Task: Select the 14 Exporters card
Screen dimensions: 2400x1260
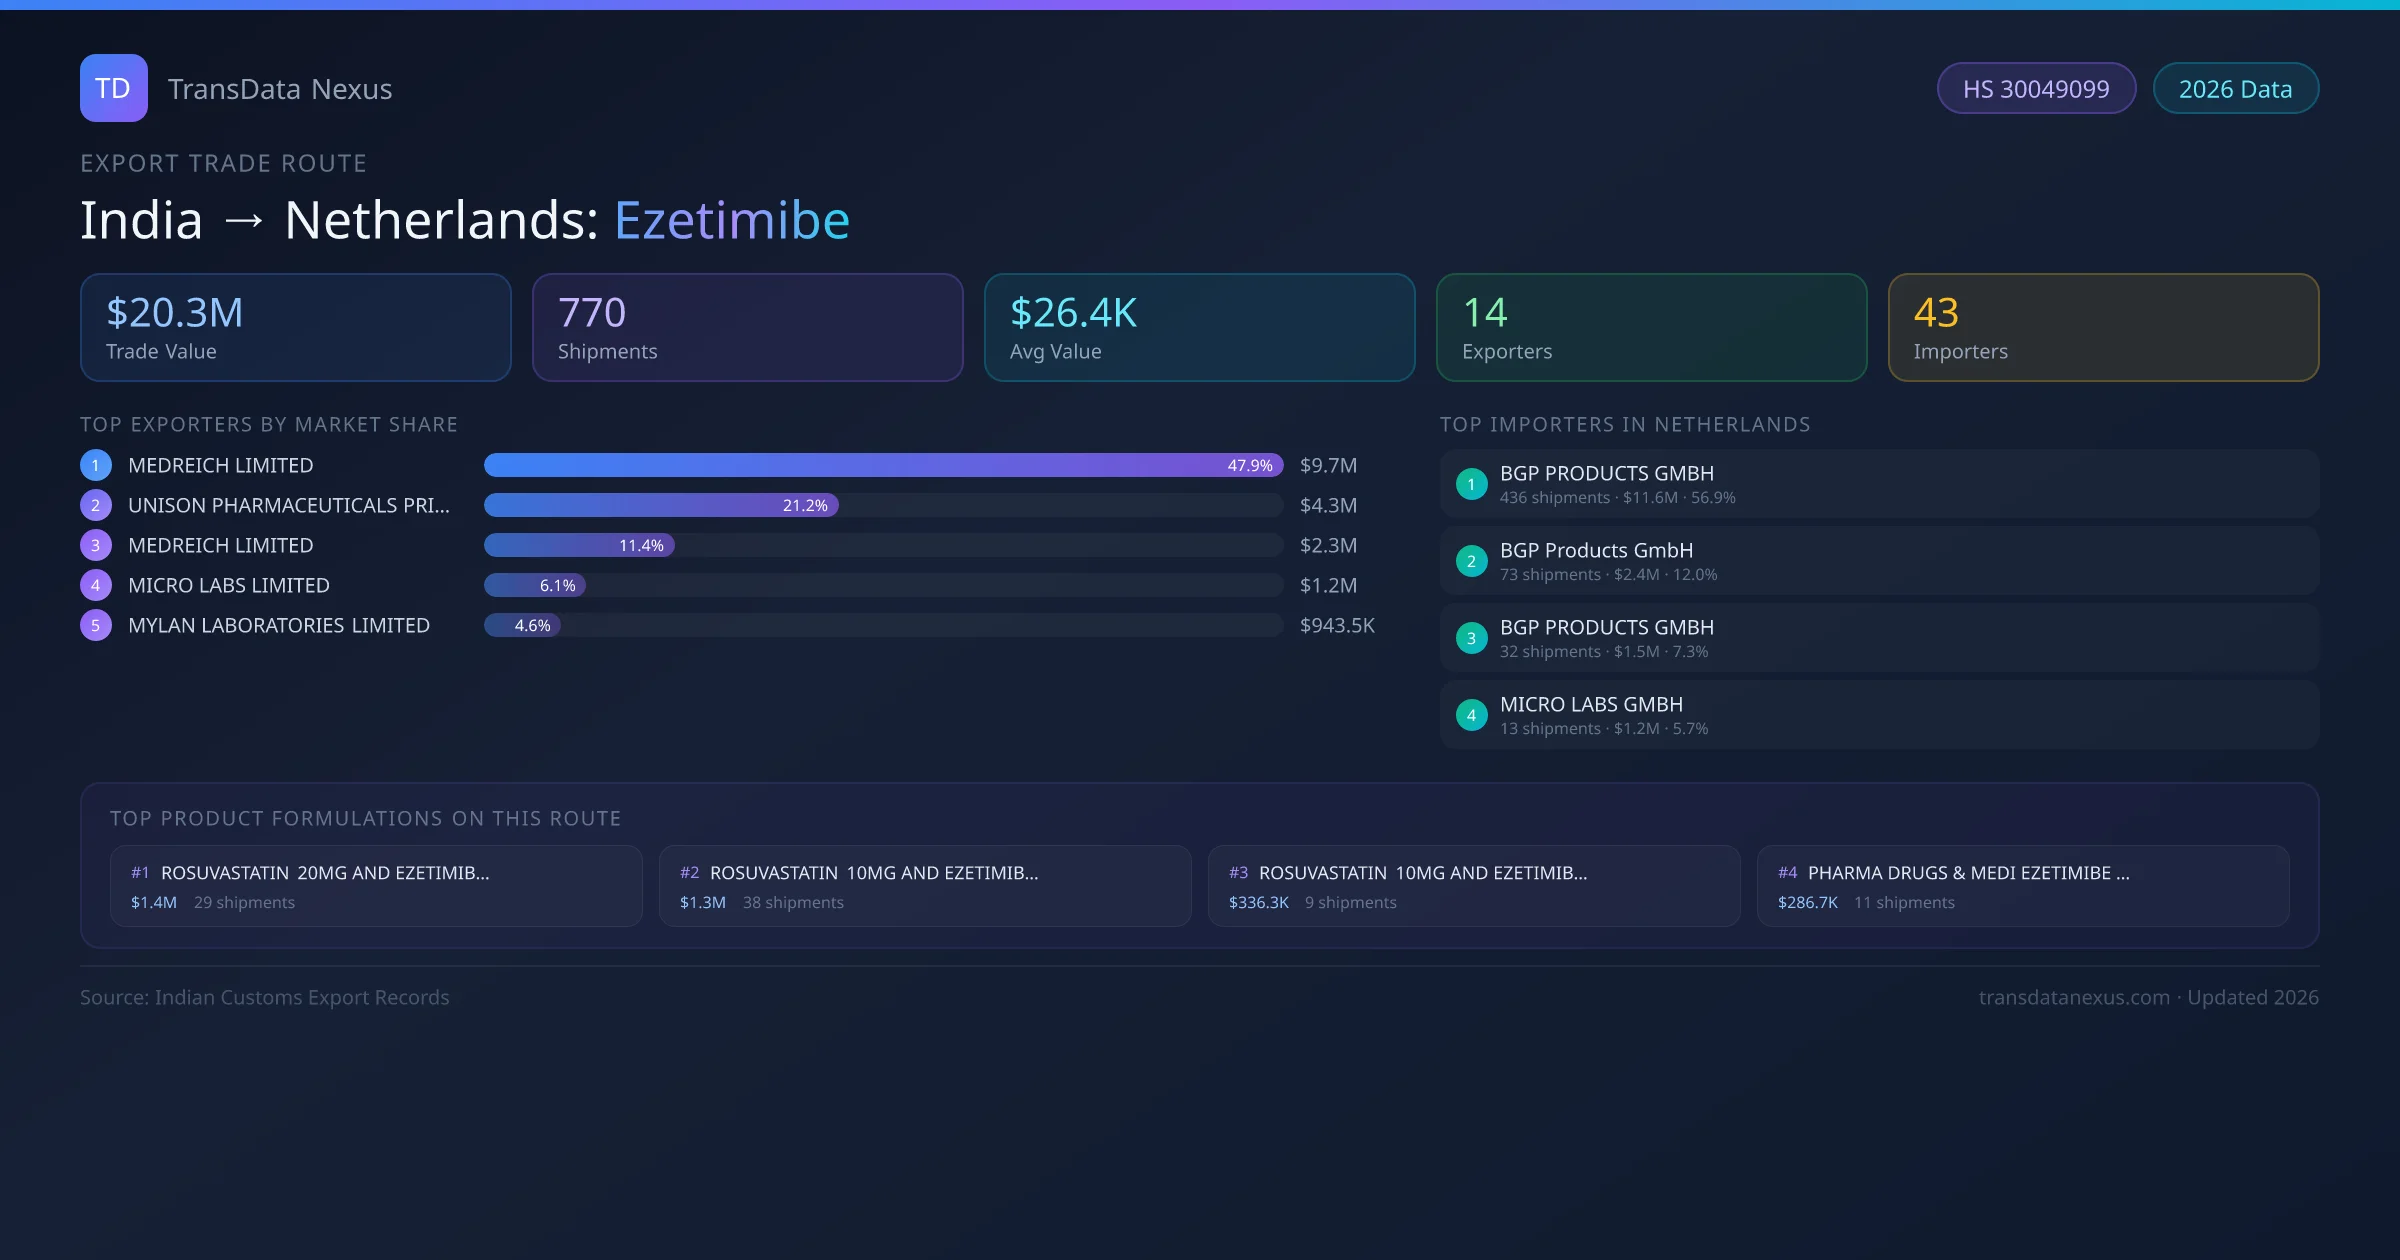Action: pyautogui.click(x=1651, y=327)
